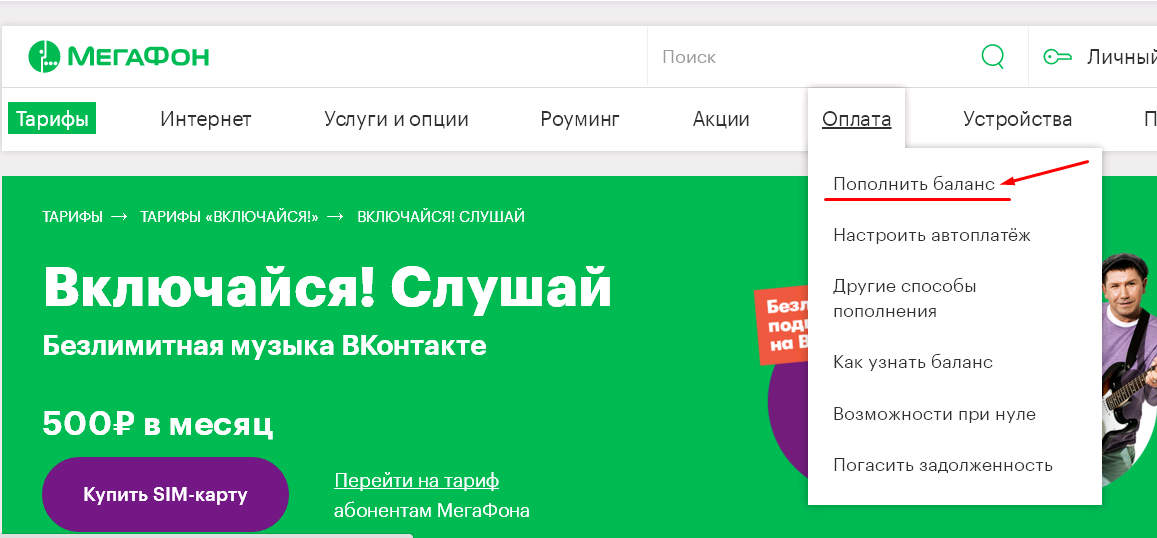Click the Личный account link
This screenshot has height=538, width=1157.
click(1122, 57)
